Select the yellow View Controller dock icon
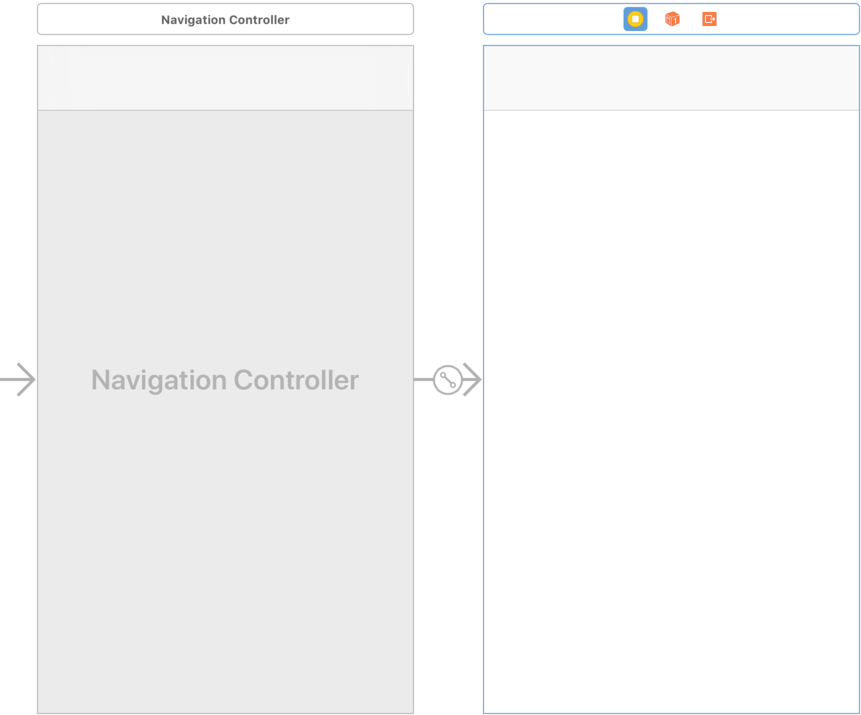Image resolution: width=861 pixels, height=715 pixels. pyautogui.click(x=635, y=19)
